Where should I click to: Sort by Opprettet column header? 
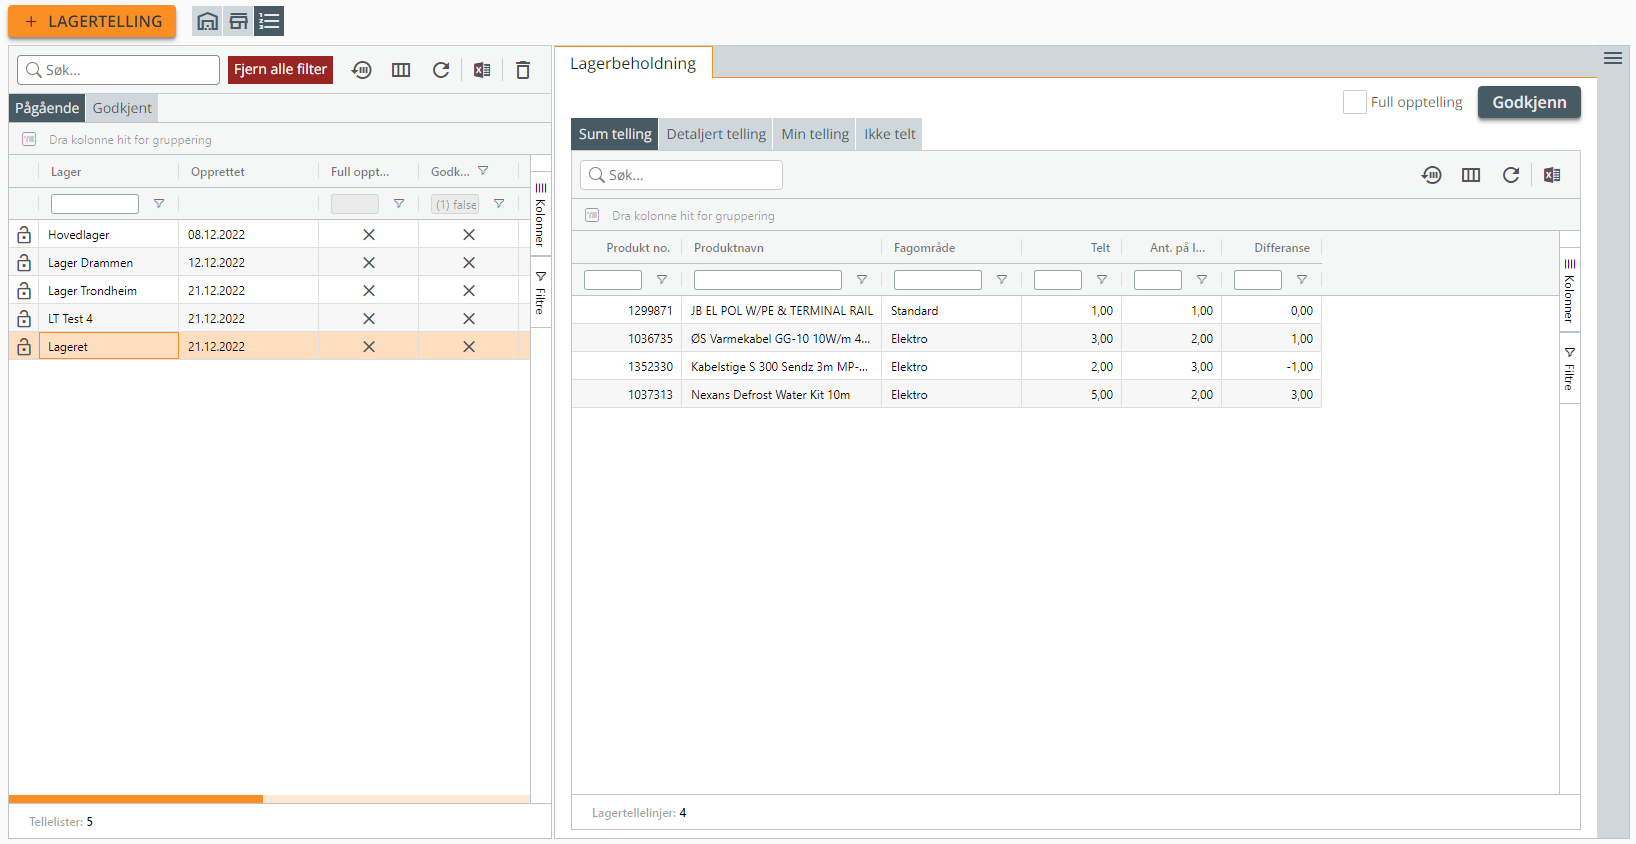(x=218, y=172)
